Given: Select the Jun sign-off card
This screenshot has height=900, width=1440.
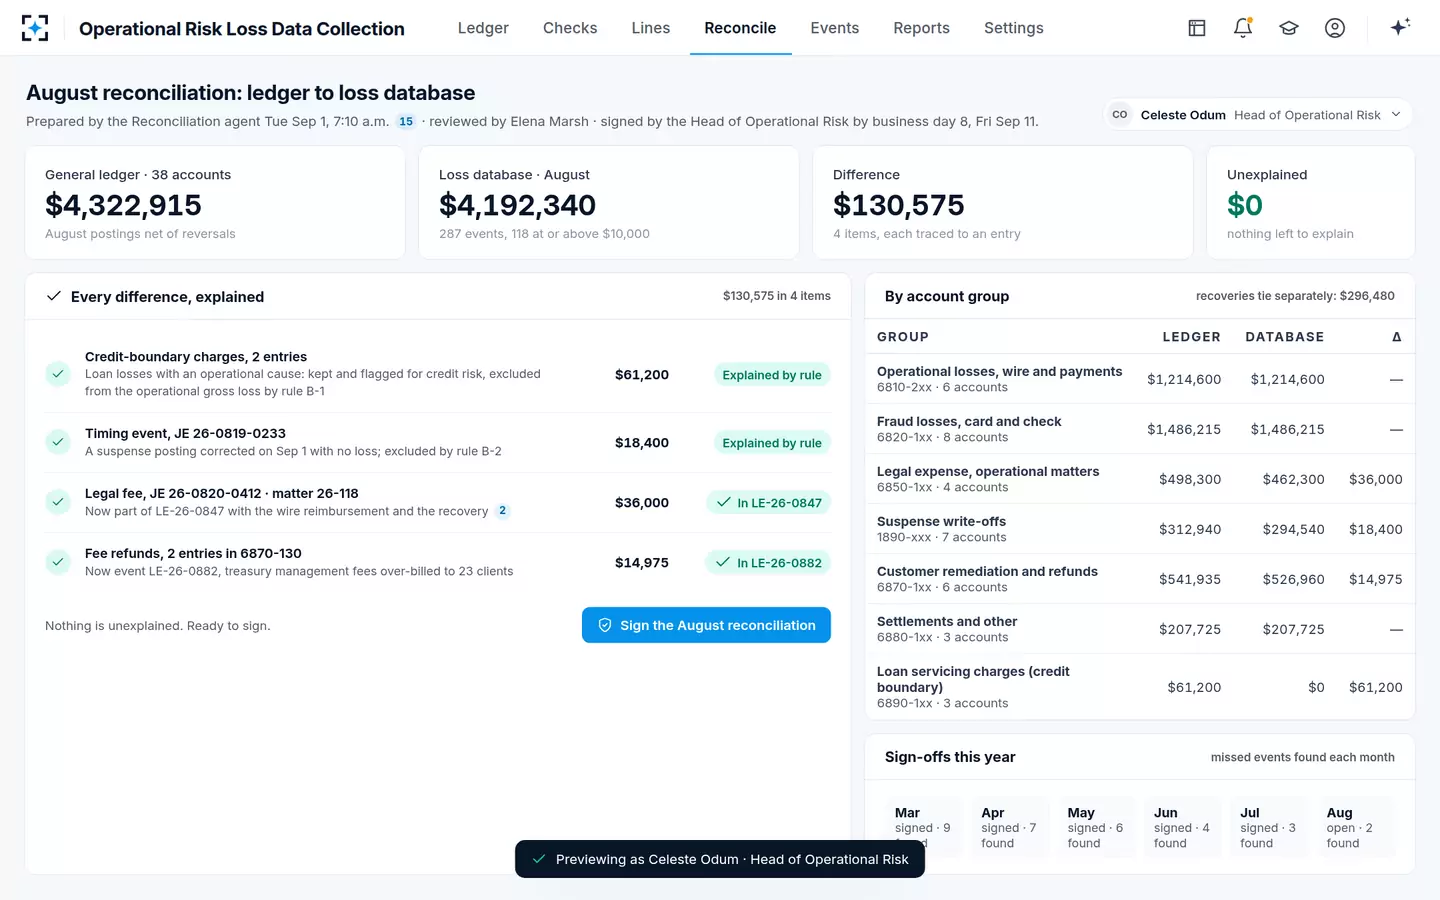Looking at the screenshot, I should [x=1182, y=826].
